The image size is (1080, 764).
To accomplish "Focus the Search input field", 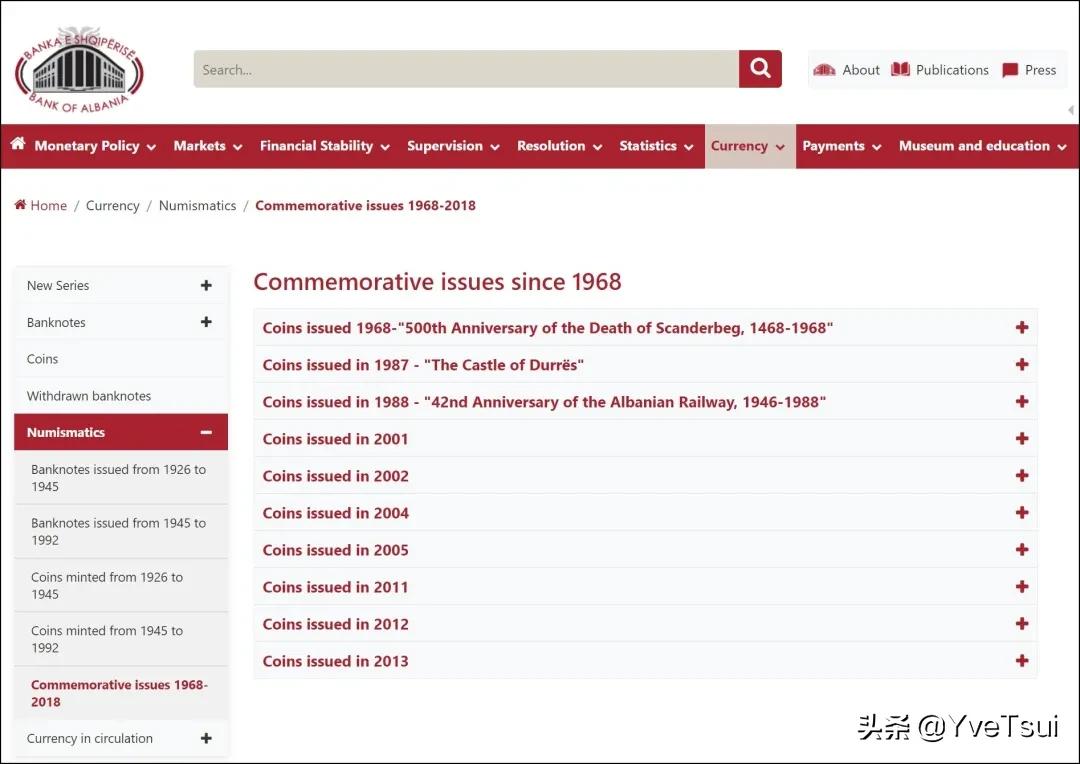I will [466, 69].
